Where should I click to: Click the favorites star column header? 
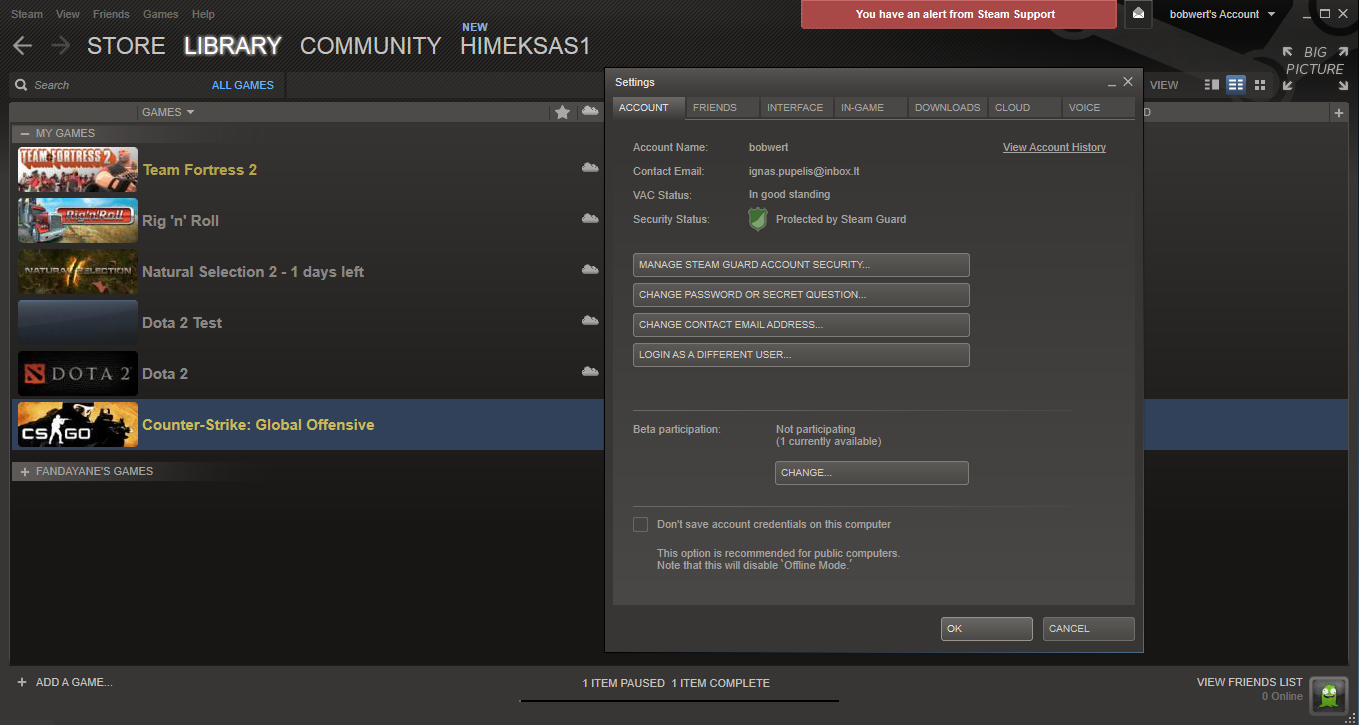(562, 112)
